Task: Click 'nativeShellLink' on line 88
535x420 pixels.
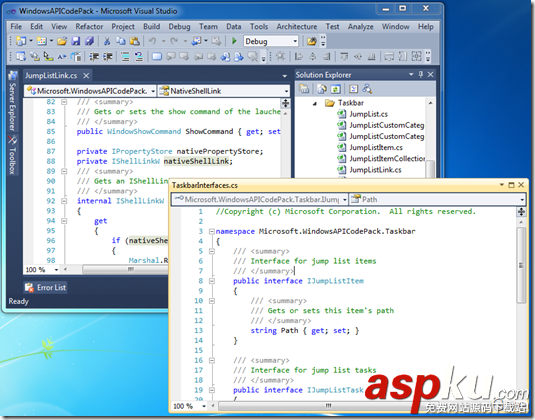Action: (x=197, y=161)
